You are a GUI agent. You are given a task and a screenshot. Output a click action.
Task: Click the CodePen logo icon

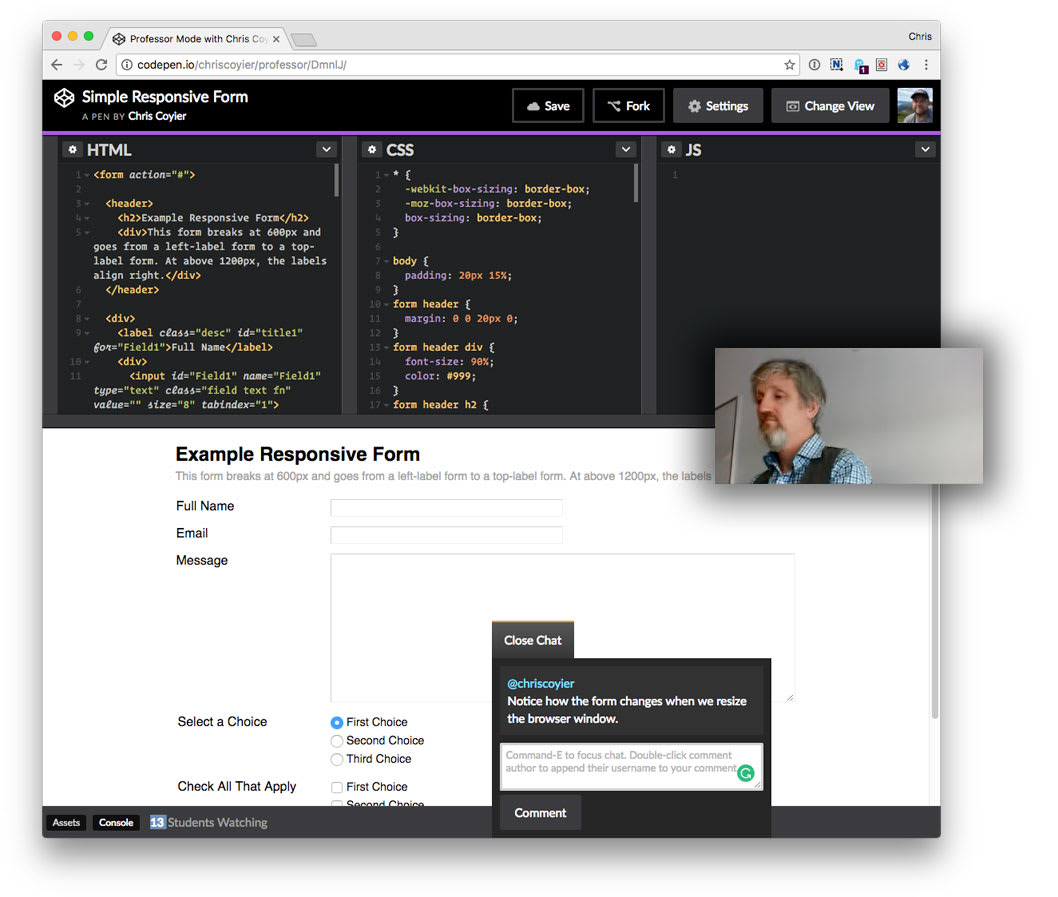click(64, 98)
